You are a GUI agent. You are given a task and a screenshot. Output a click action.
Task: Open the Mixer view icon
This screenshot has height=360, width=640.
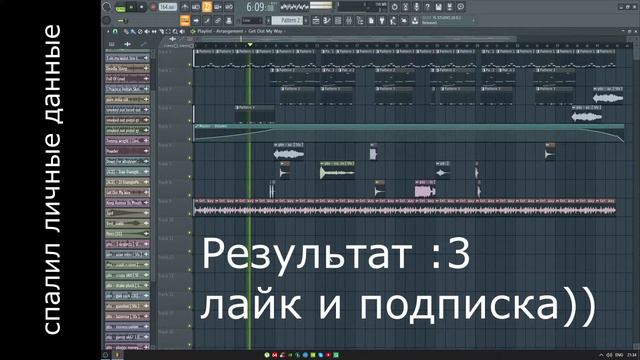click(x=349, y=20)
